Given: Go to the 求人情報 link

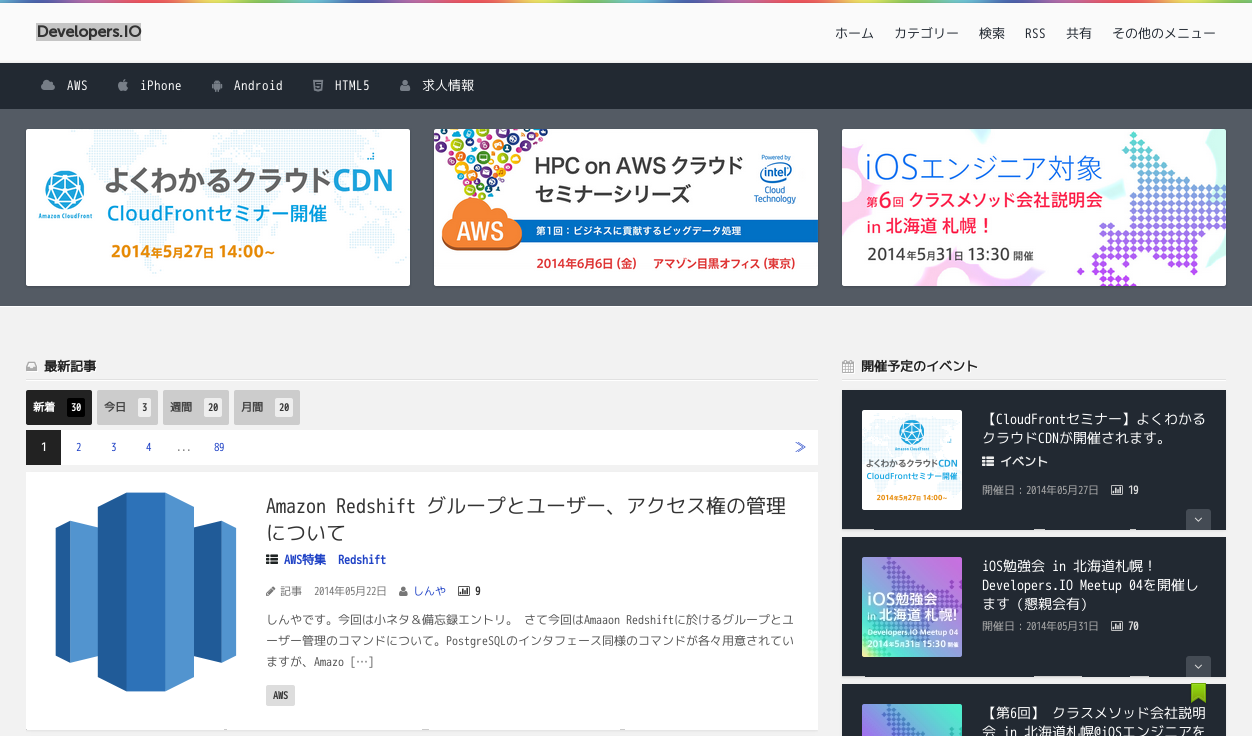Looking at the screenshot, I should [448, 86].
